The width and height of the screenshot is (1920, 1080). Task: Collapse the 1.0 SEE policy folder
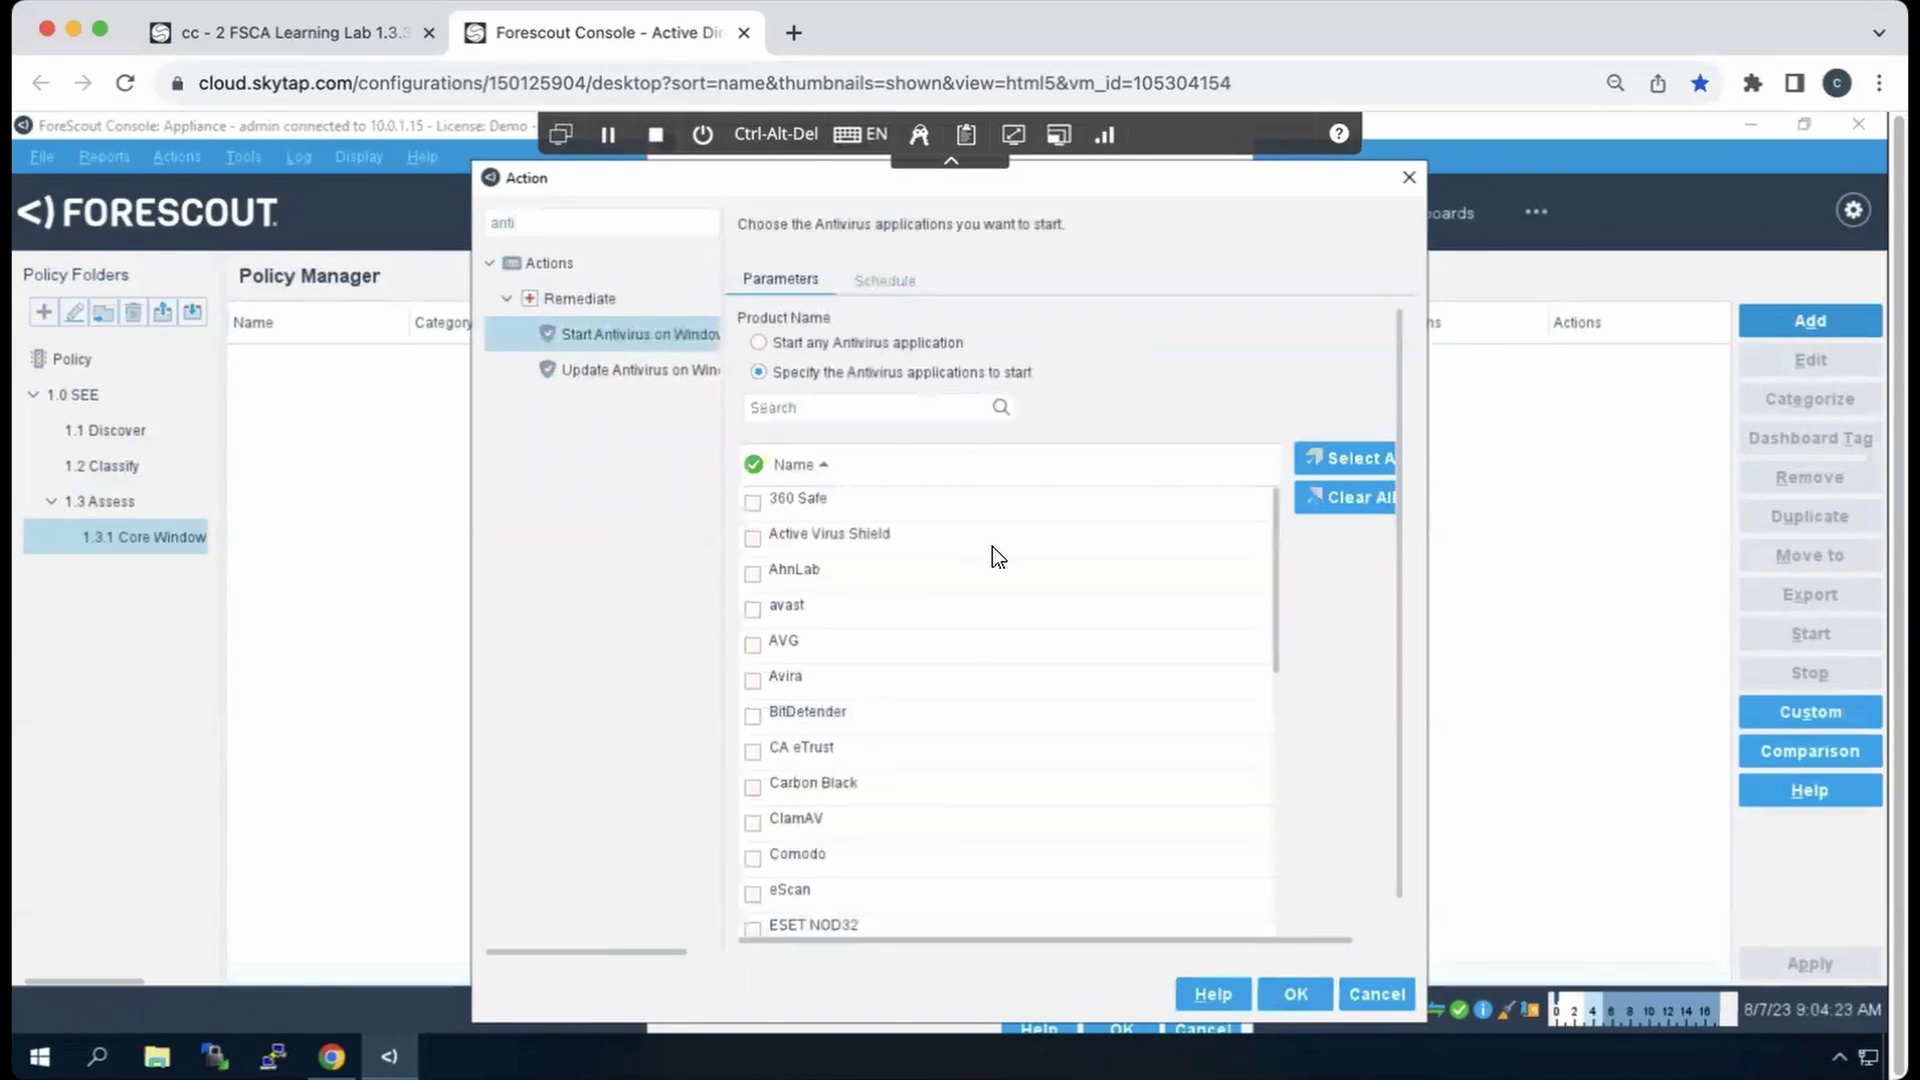[34, 394]
